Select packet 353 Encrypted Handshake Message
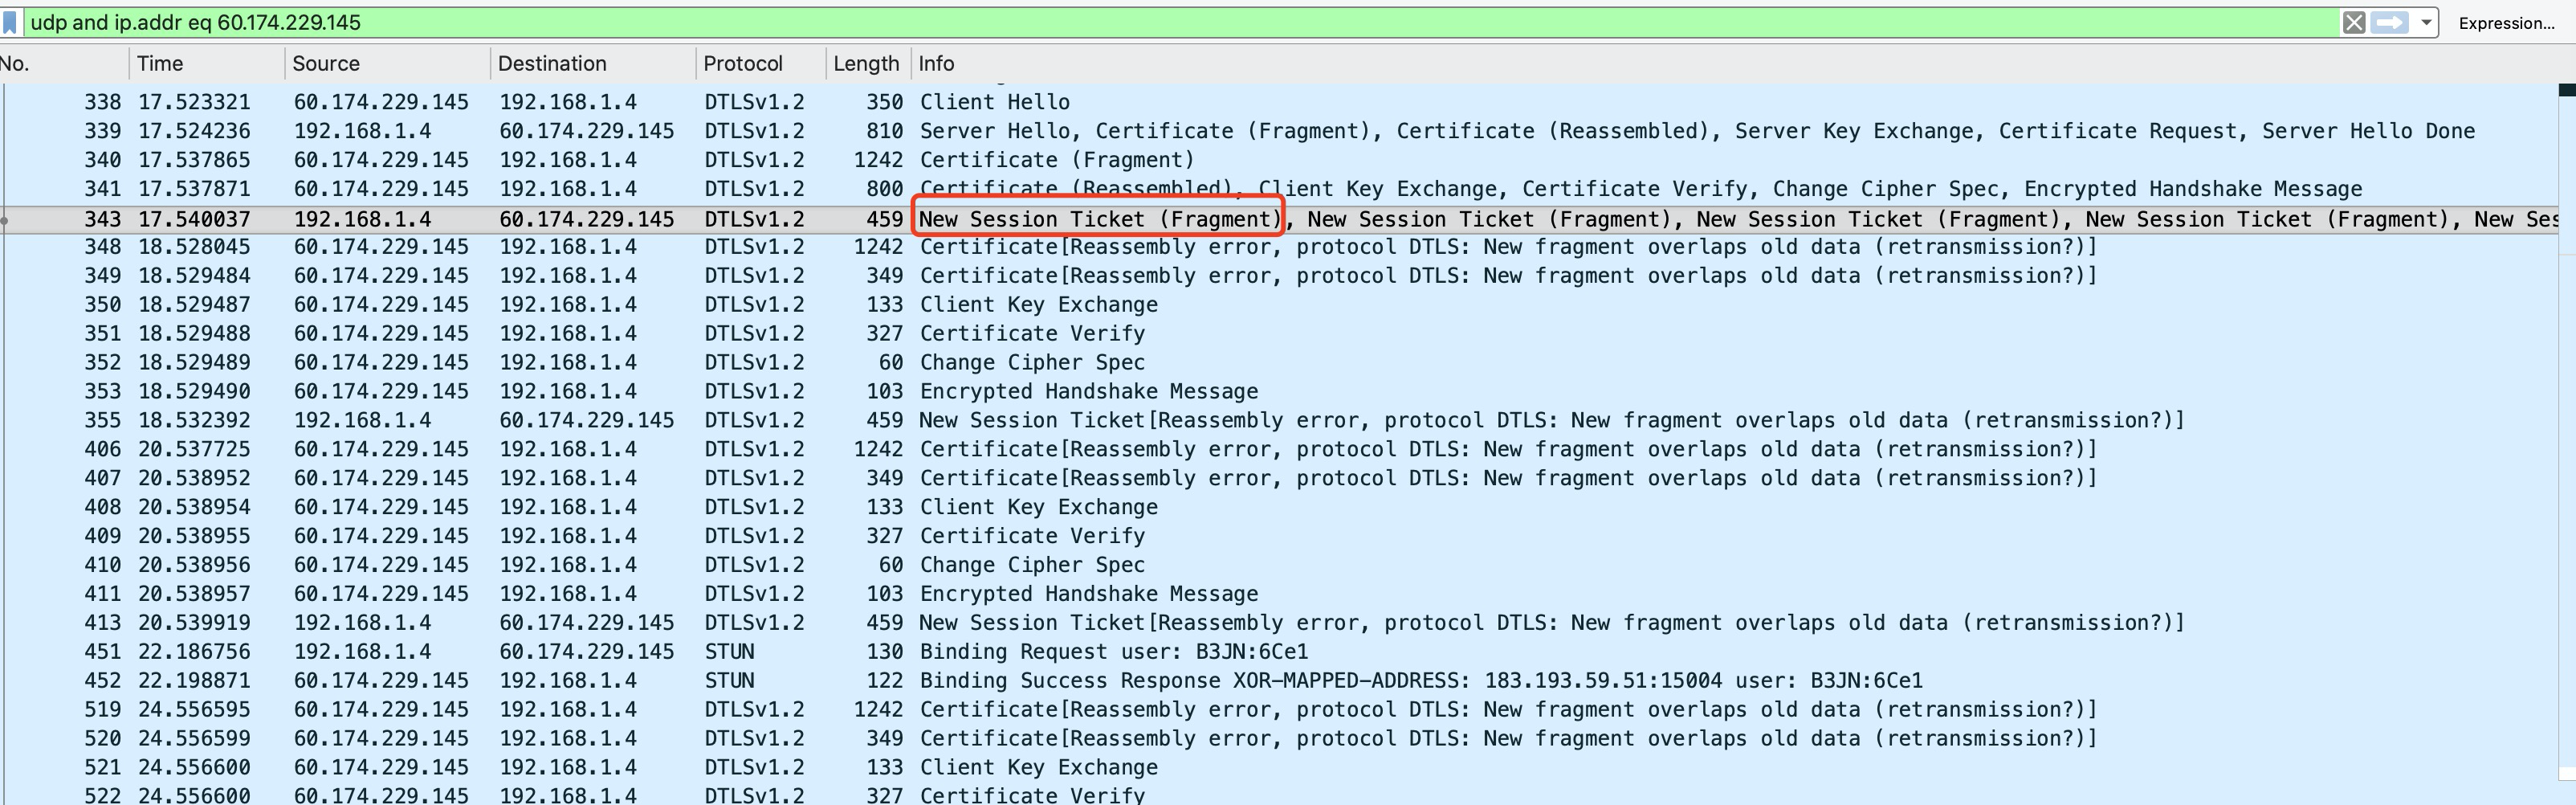The width and height of the screenshot is (2576, 805). coord(1280,392)
